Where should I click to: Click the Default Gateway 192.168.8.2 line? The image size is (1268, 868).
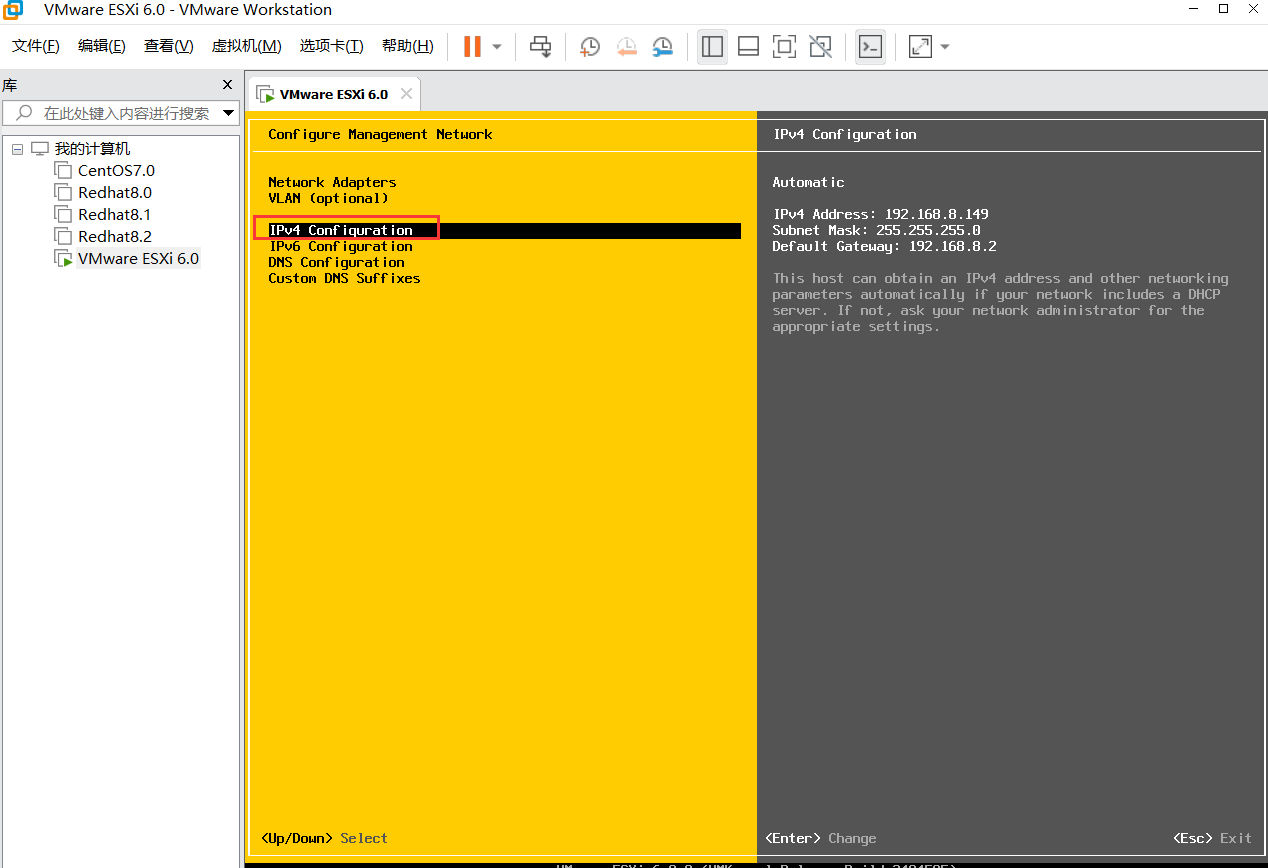884,246
